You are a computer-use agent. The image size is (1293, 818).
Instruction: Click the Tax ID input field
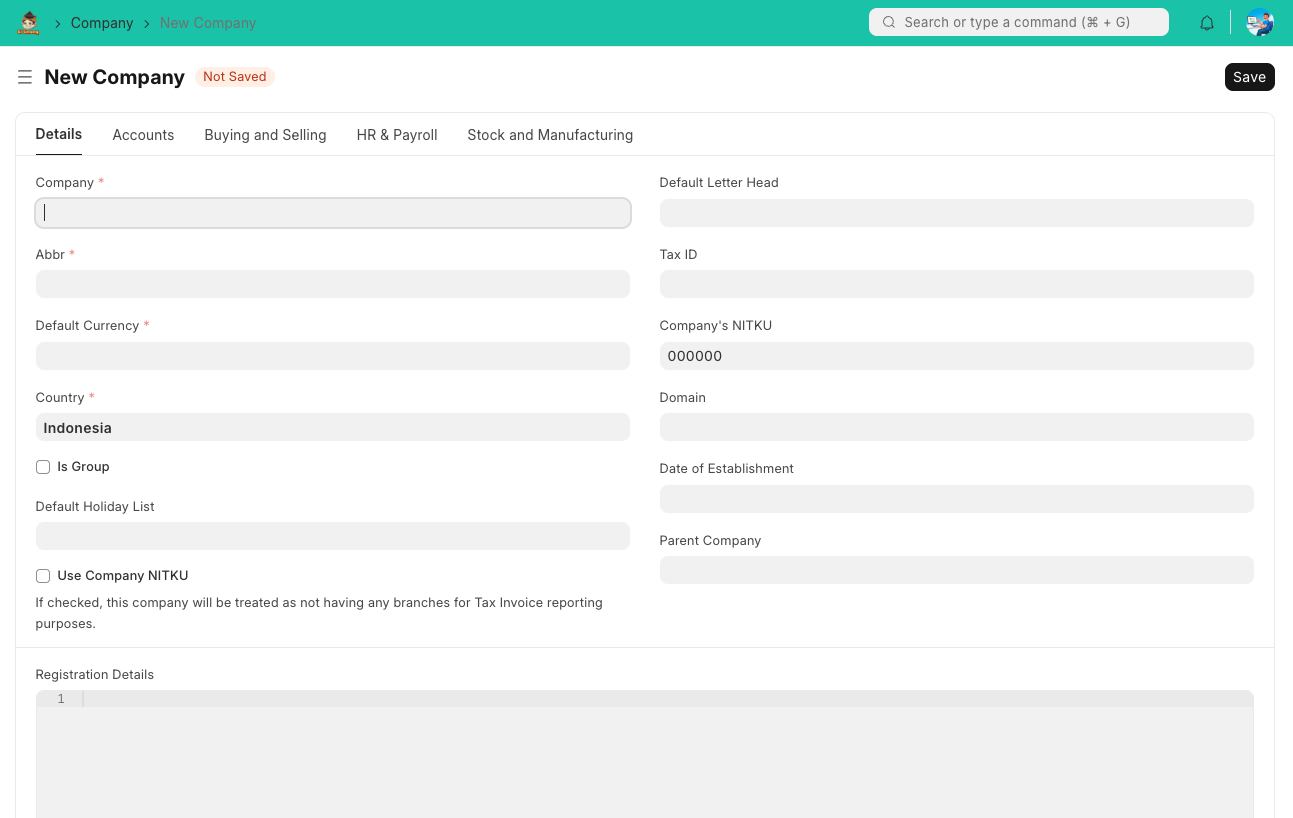coord(956,284)
